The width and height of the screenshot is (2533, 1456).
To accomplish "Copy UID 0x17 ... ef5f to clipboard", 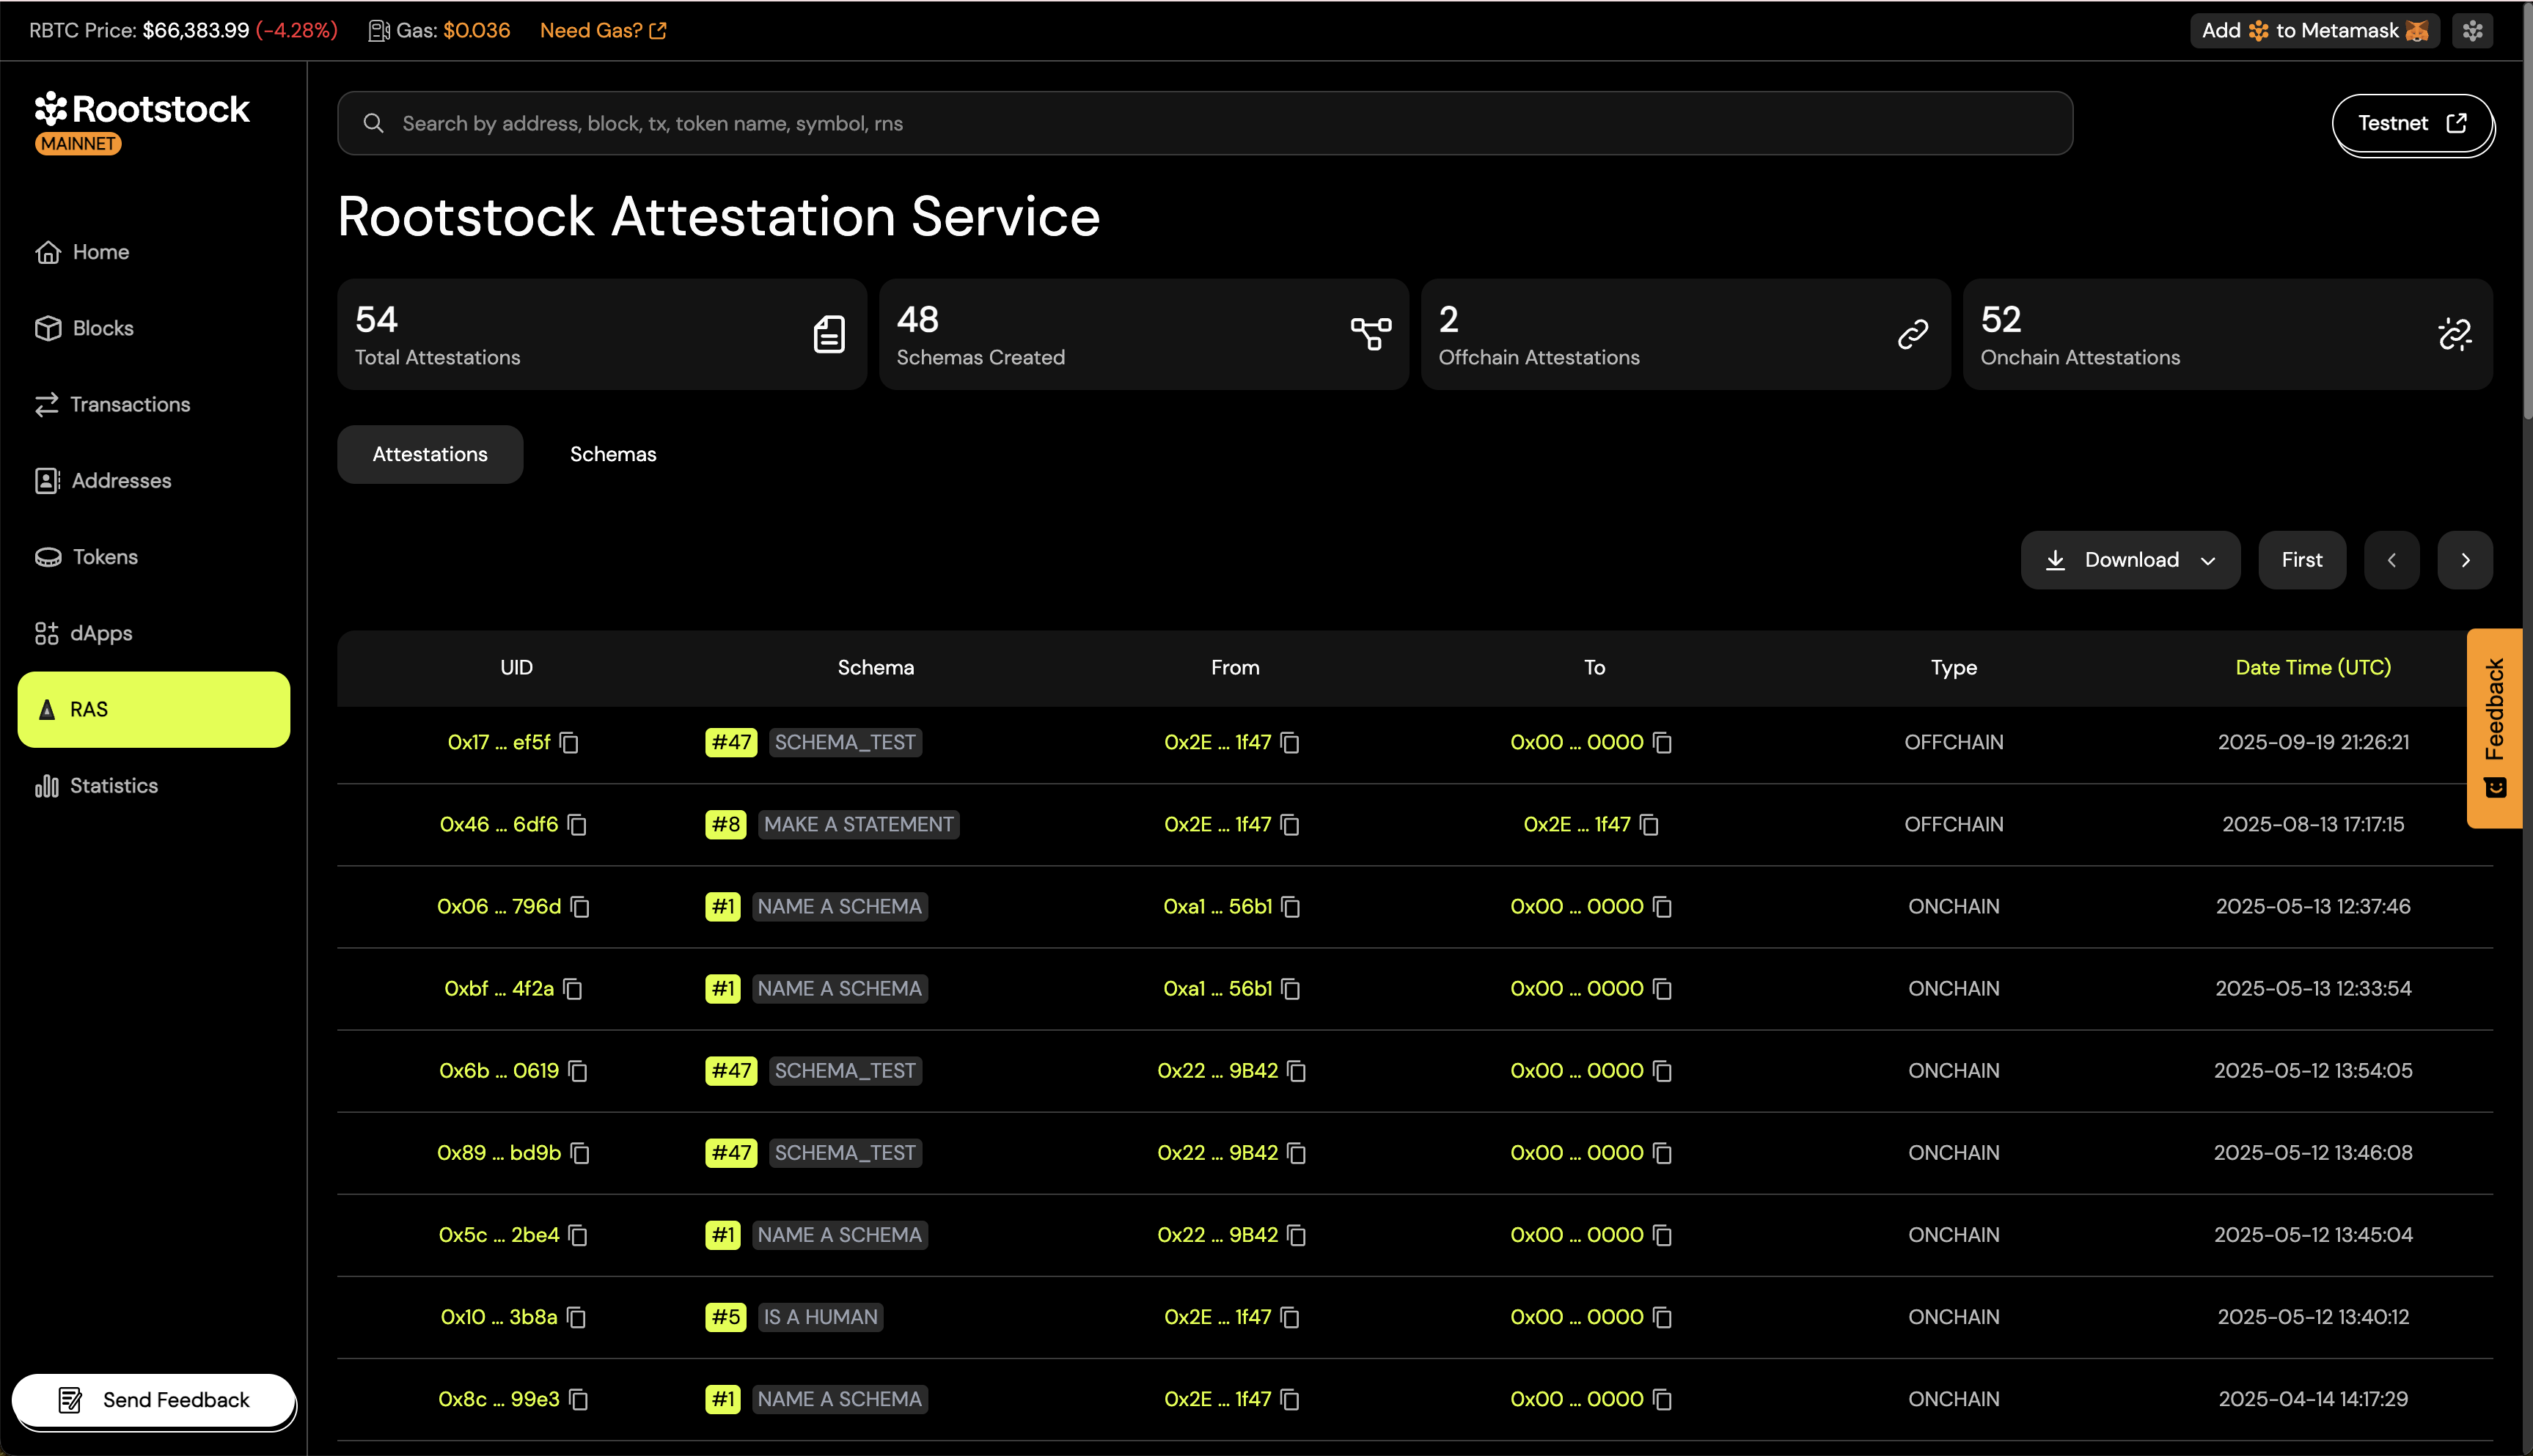I will (x=569, y=743).
